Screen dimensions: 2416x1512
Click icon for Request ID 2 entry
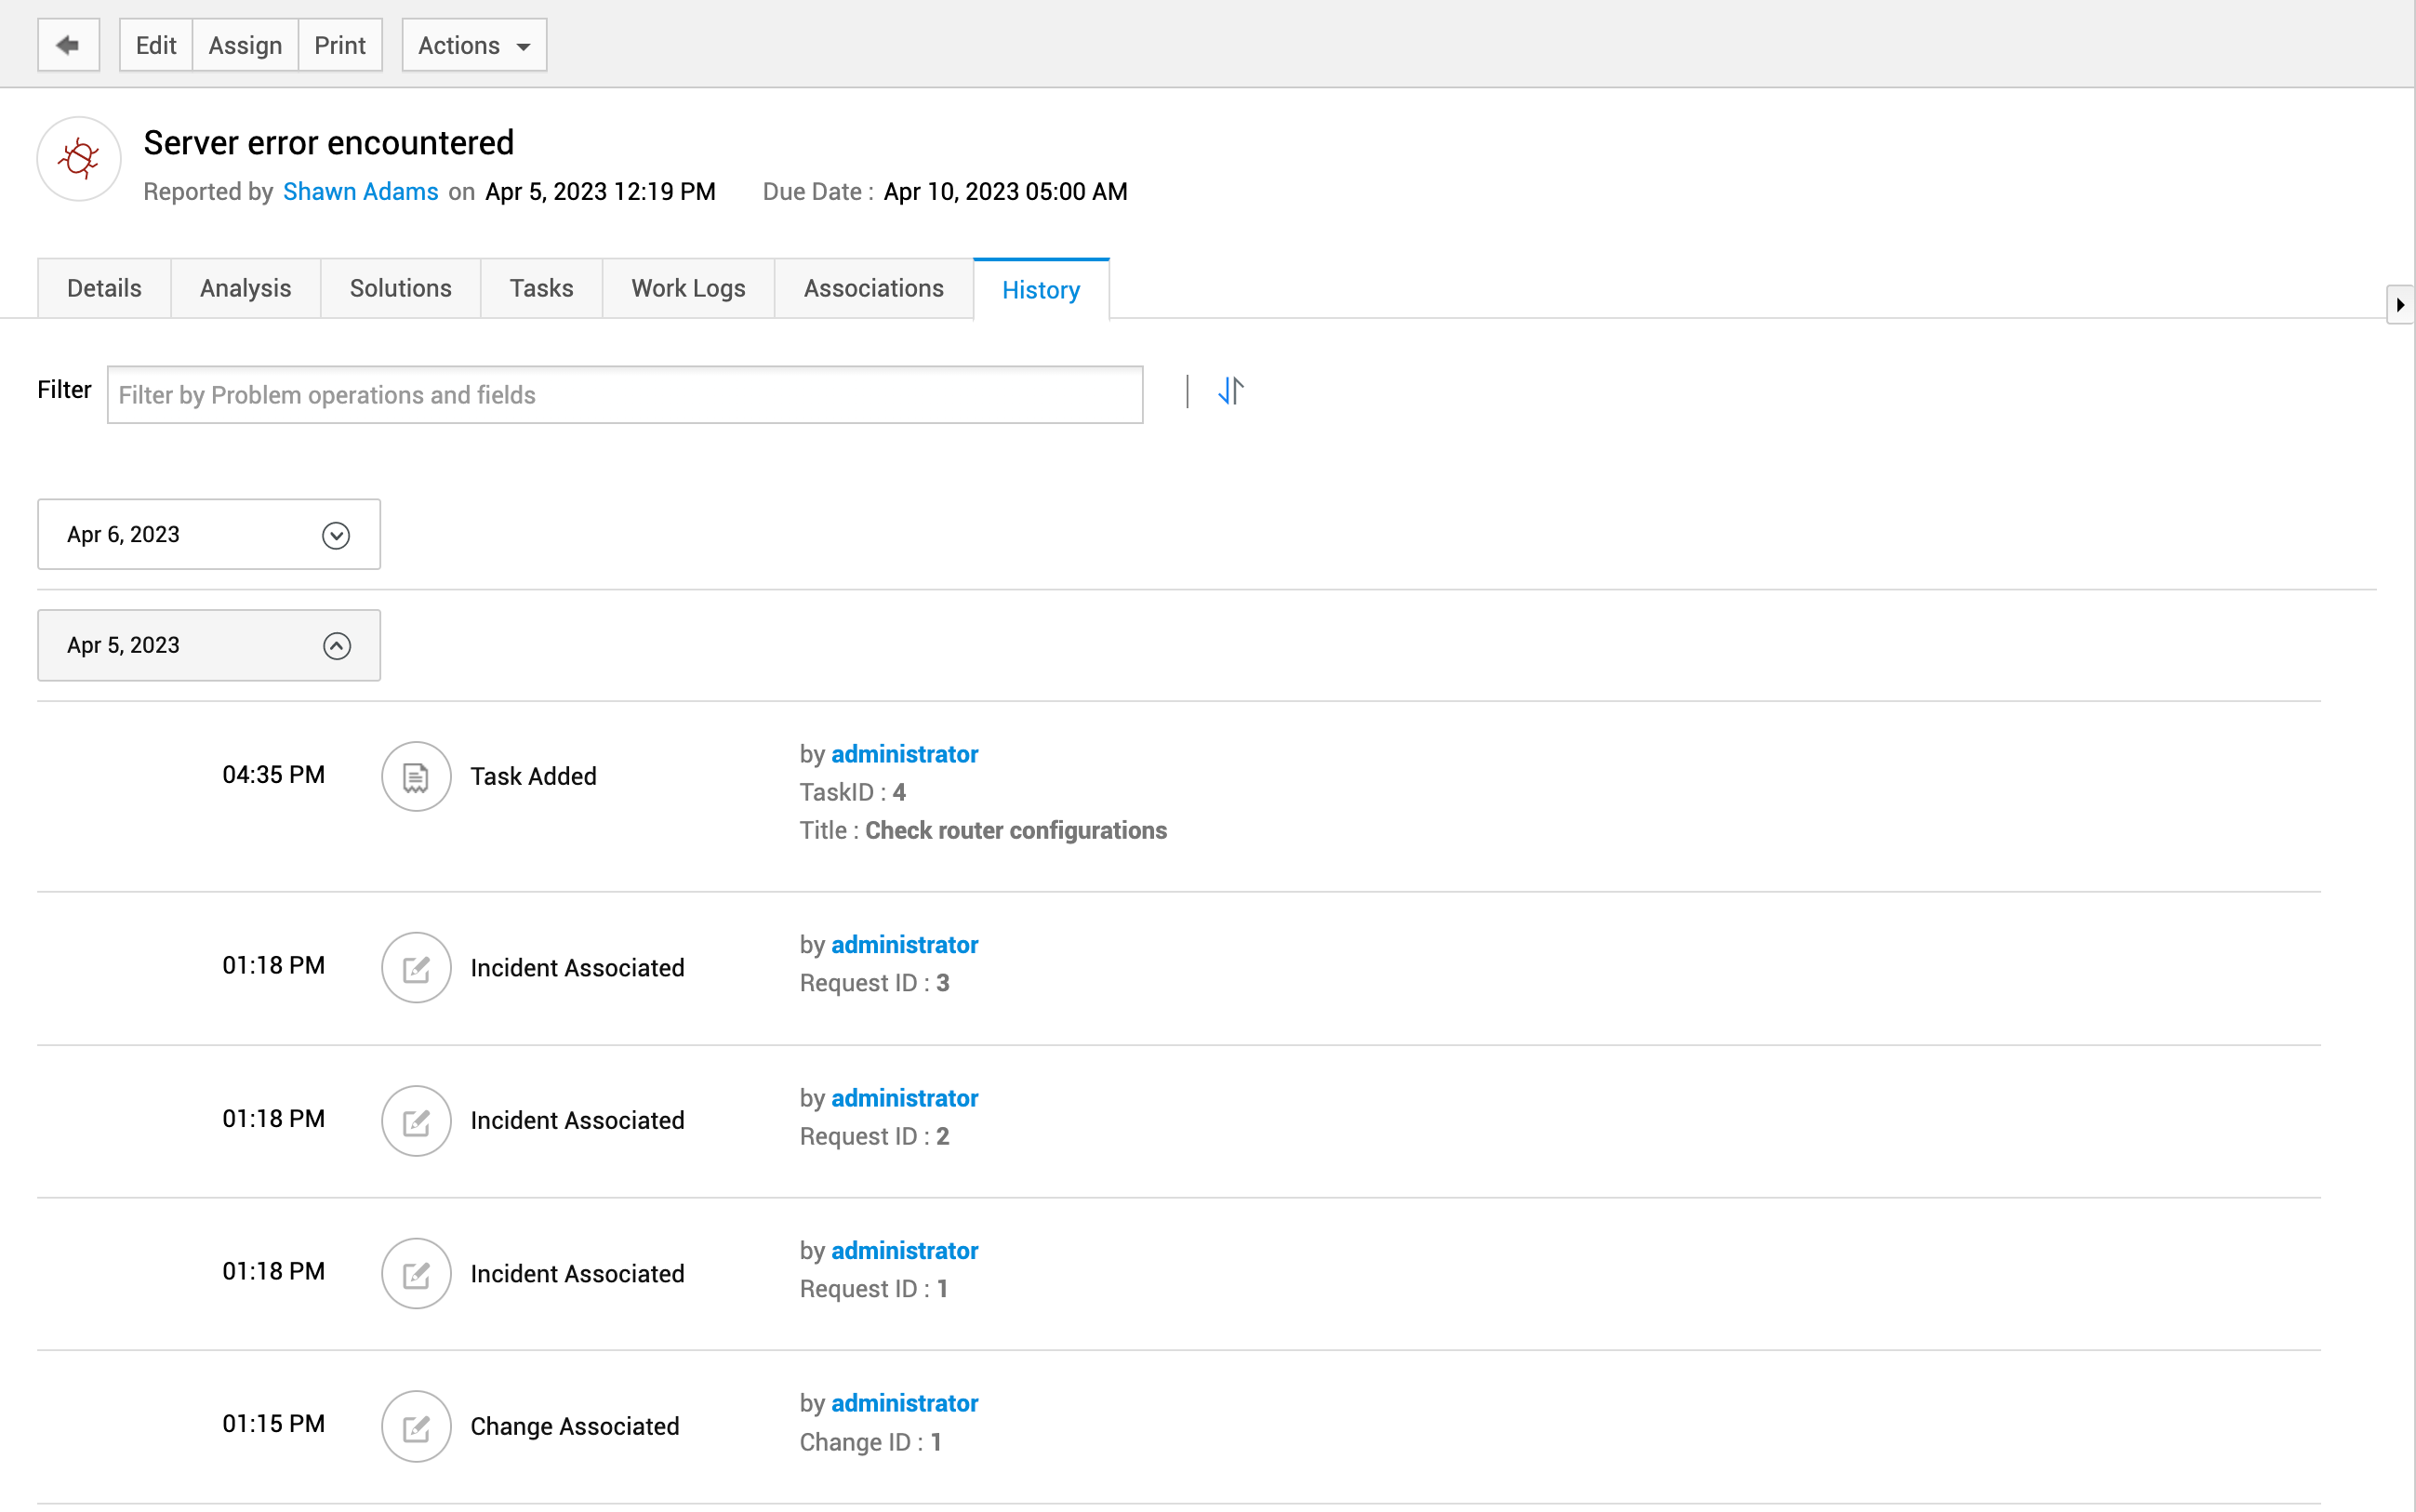tap(416, 1120)
